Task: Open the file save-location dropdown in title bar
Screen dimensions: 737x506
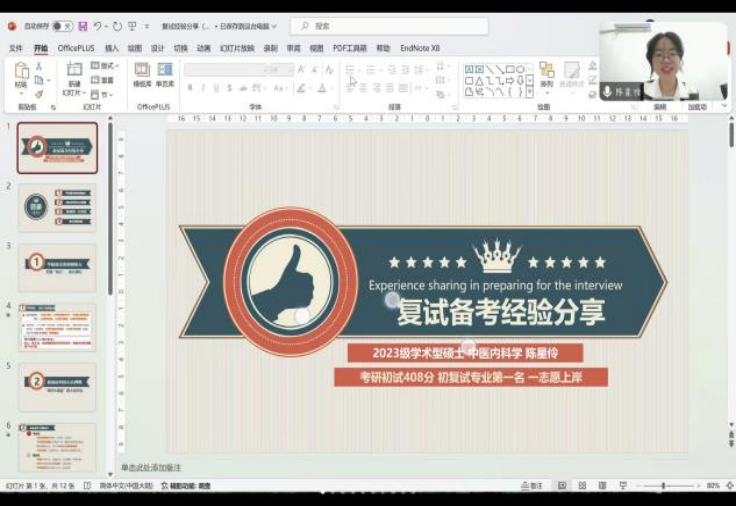Action: (274, 26)
